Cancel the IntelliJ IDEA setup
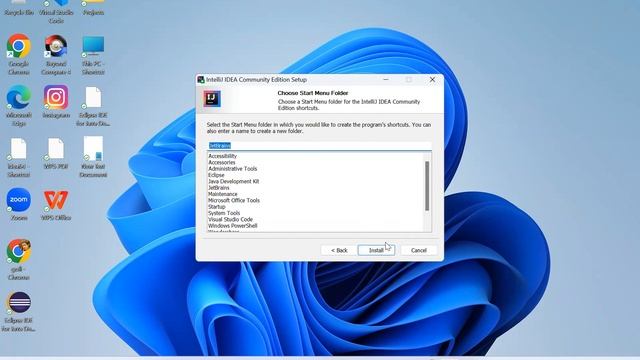This screenshot has height=360, width=640. pos(418,250)
